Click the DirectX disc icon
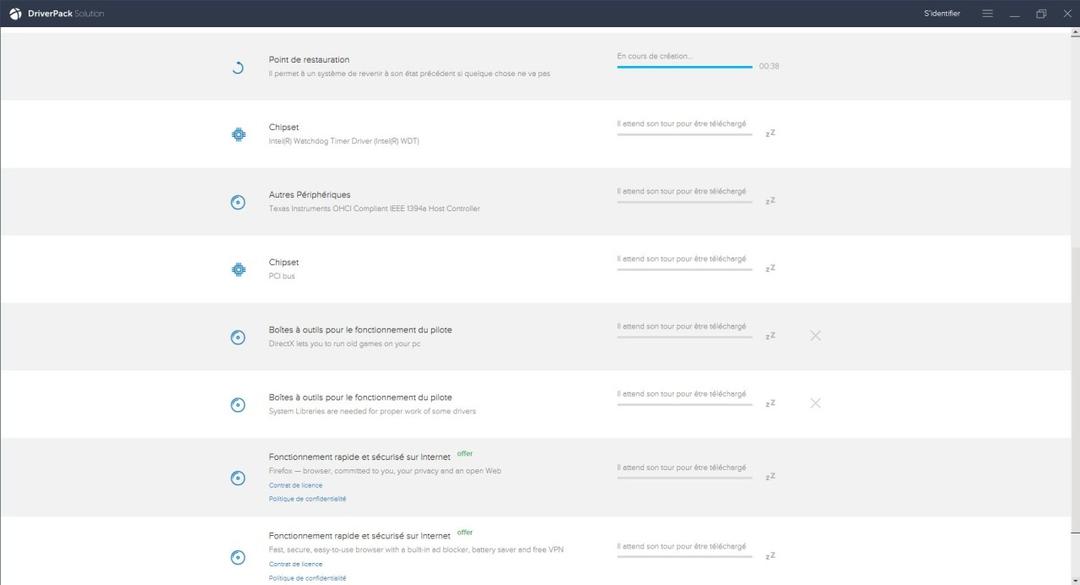The image size is (1080, 585). [x=238, y=337]
